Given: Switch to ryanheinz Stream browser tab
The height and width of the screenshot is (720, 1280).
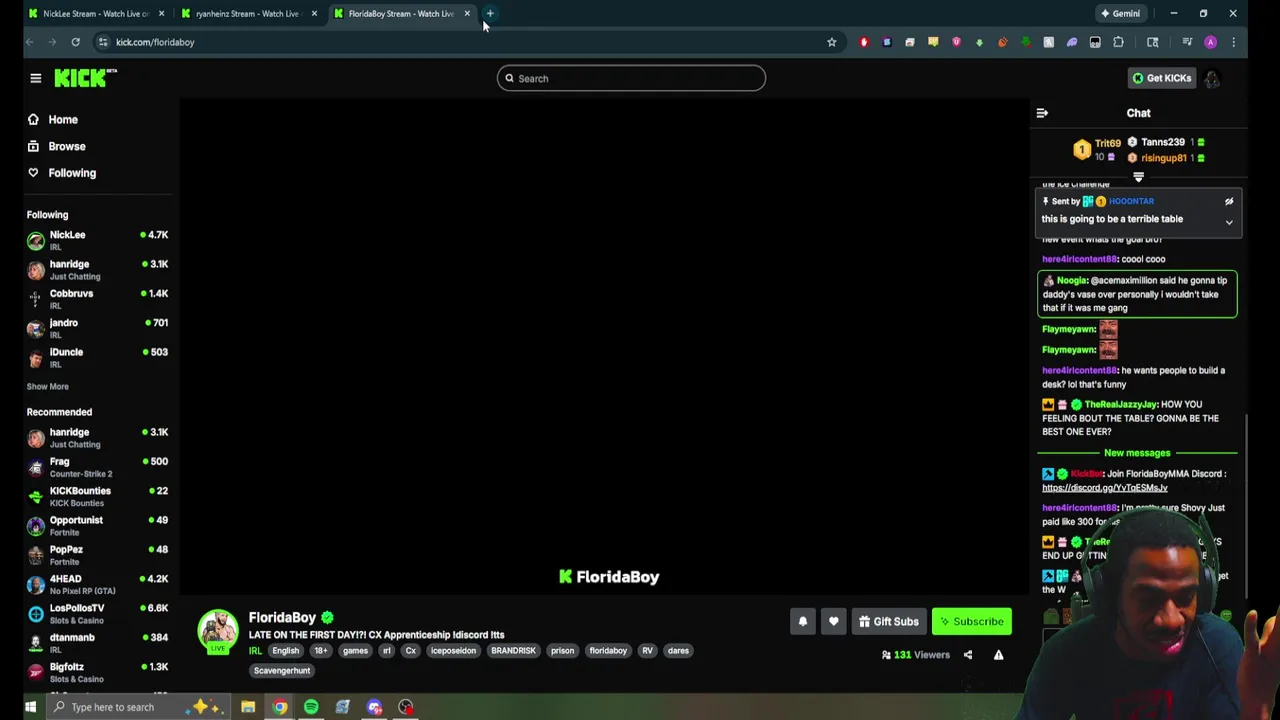Looking at the screenshot, I should (247, 13).
